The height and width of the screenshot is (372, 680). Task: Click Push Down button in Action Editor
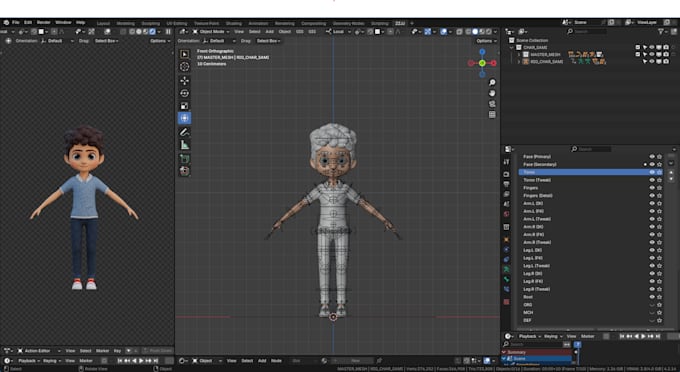(x=157, y=351)
